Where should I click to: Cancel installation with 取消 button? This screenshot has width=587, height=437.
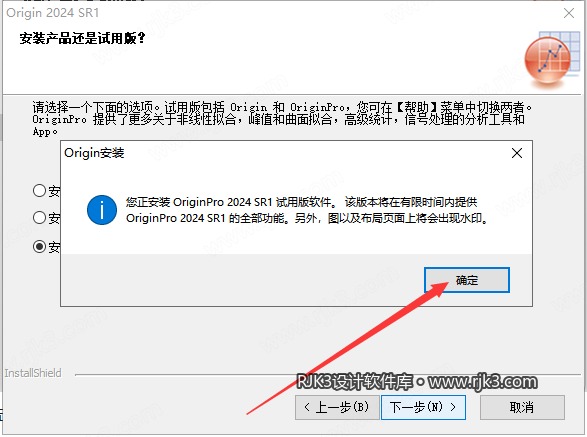point(522,407)
